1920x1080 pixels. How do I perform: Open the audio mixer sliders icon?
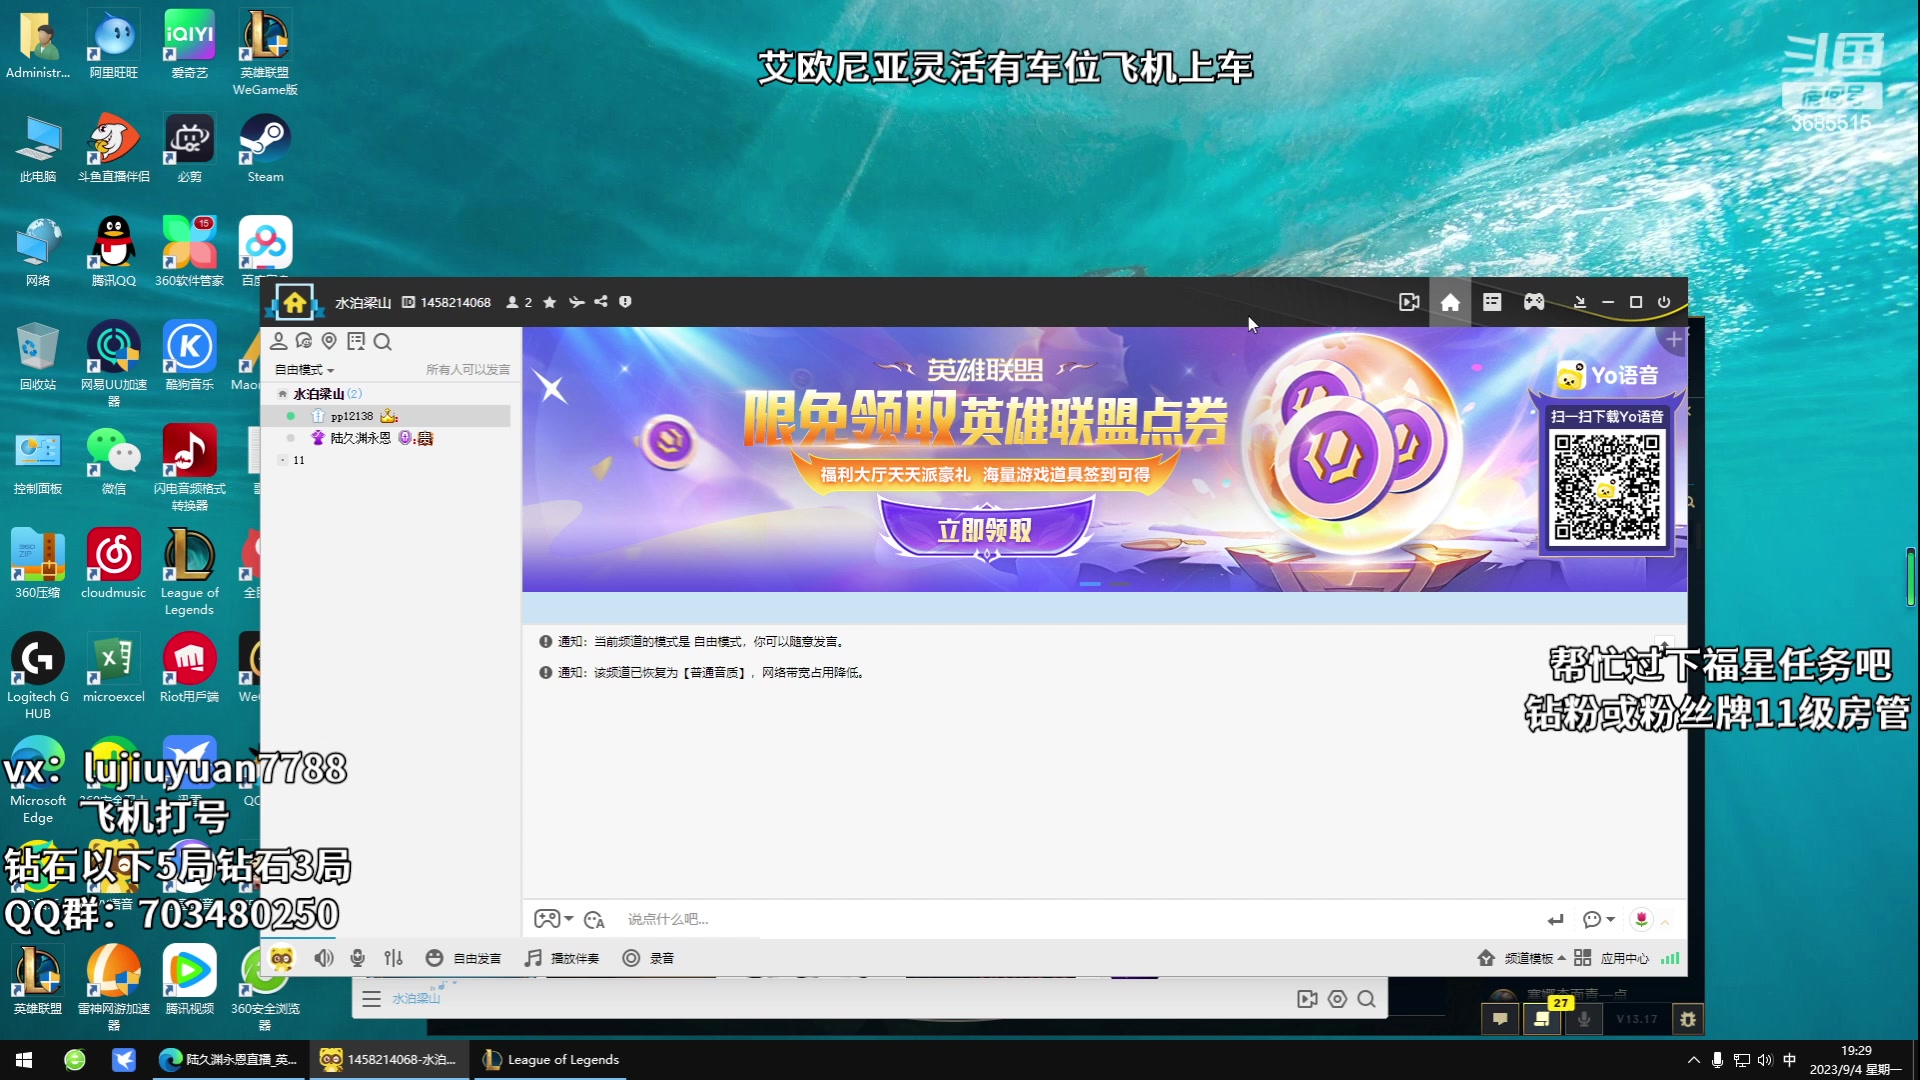(x=394, y=958)
